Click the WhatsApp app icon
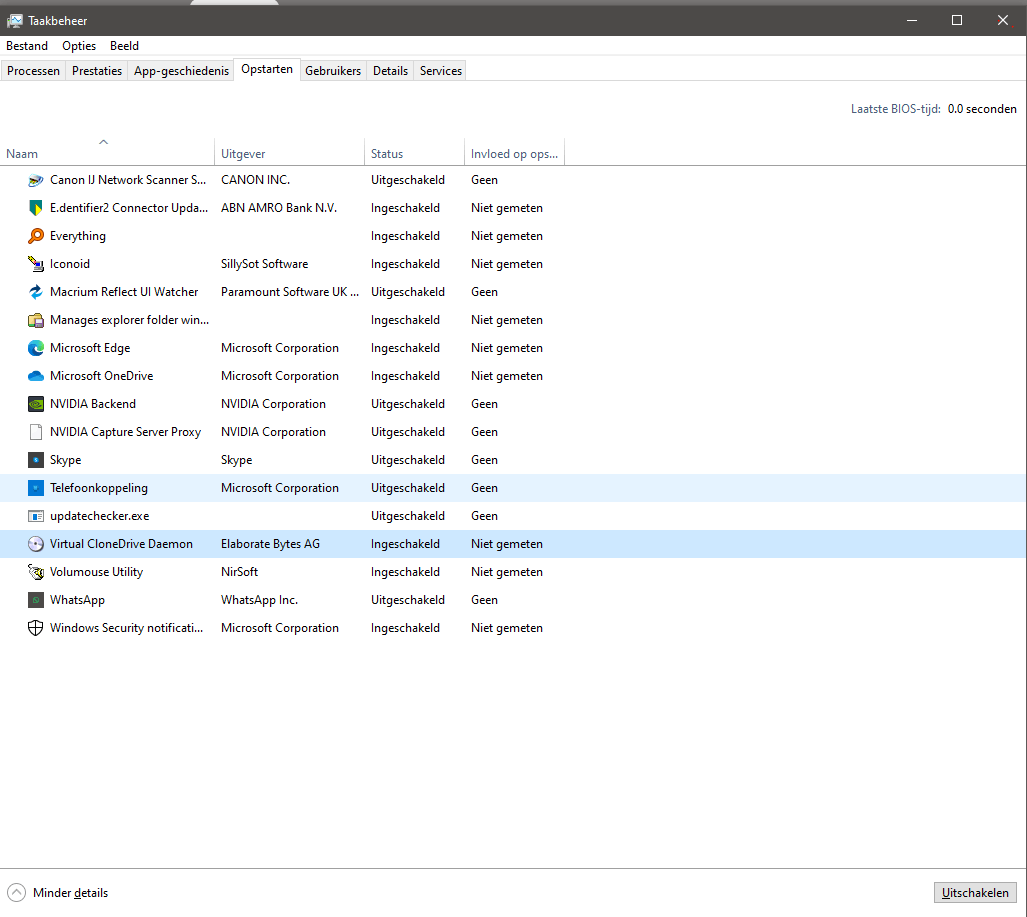The width and height of the screenshot is (1027, 917). click(x=36, y=600)
